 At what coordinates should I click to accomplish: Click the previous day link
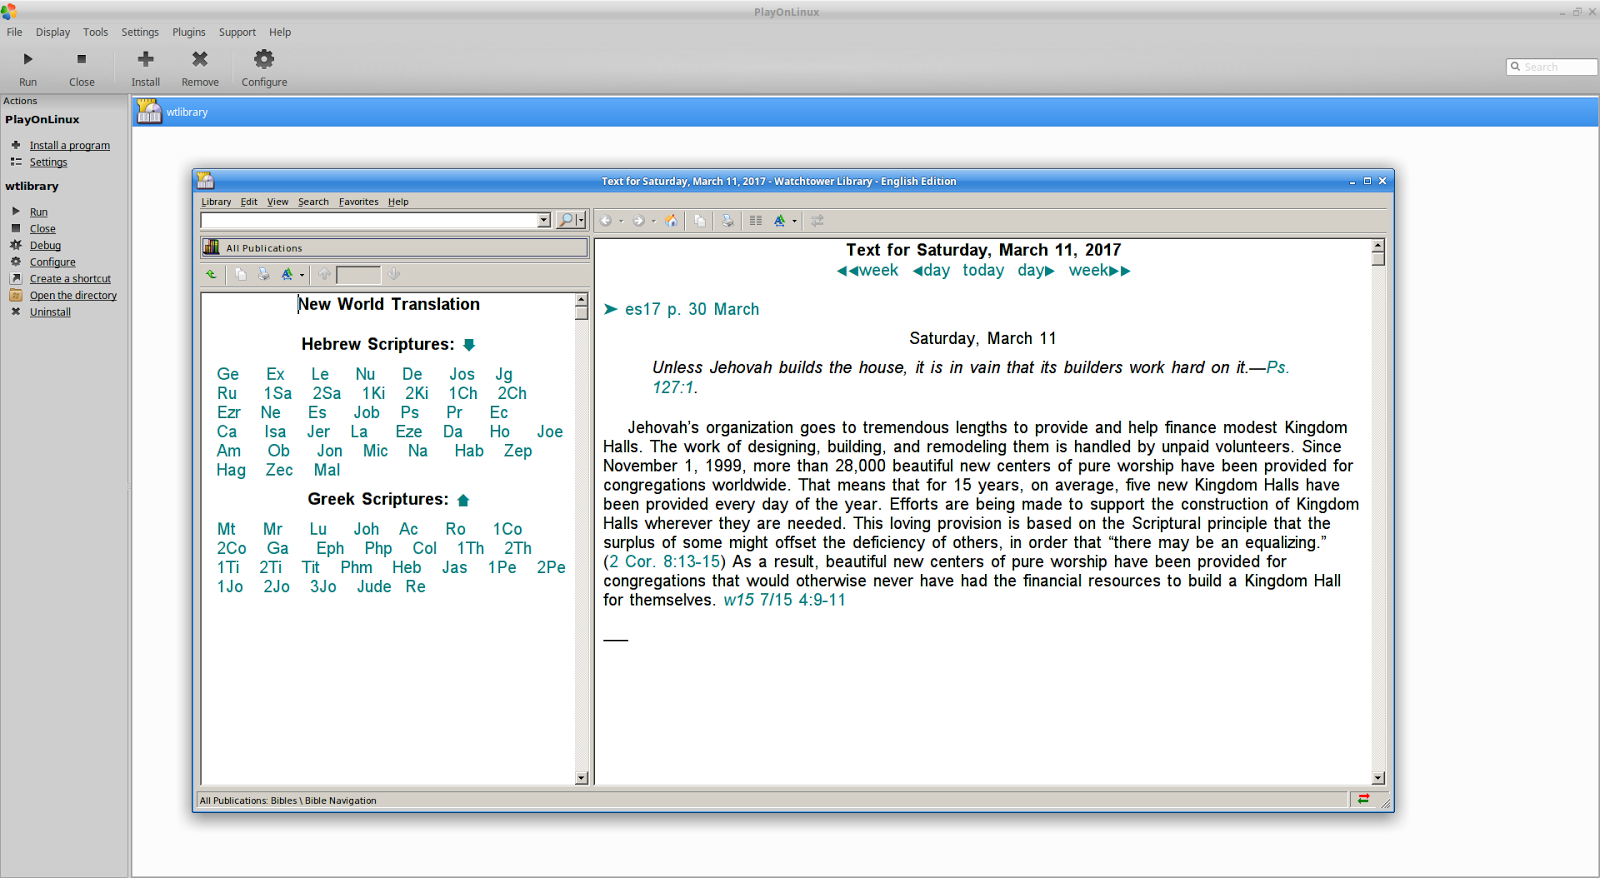click(931, 271)
